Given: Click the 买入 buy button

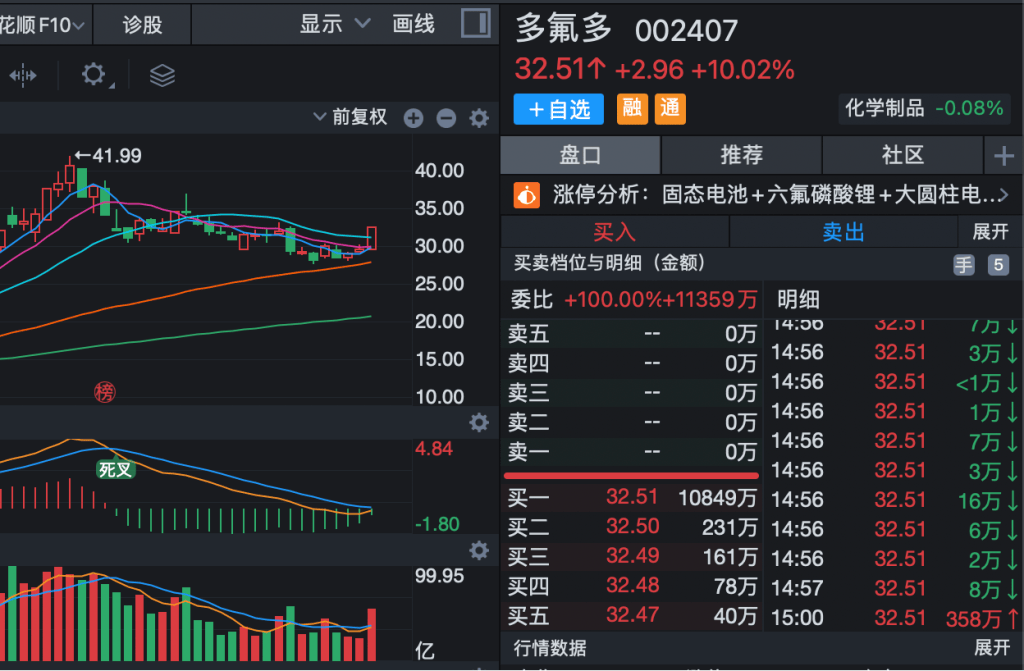Looking at the screenshot, I should point(614,232).
